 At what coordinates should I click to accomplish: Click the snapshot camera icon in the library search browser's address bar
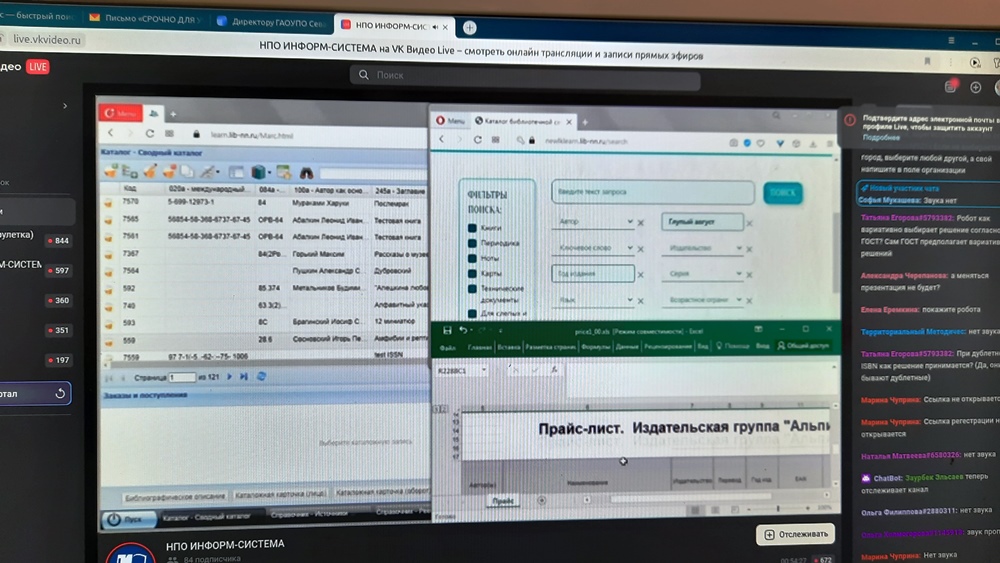(734, 143)
